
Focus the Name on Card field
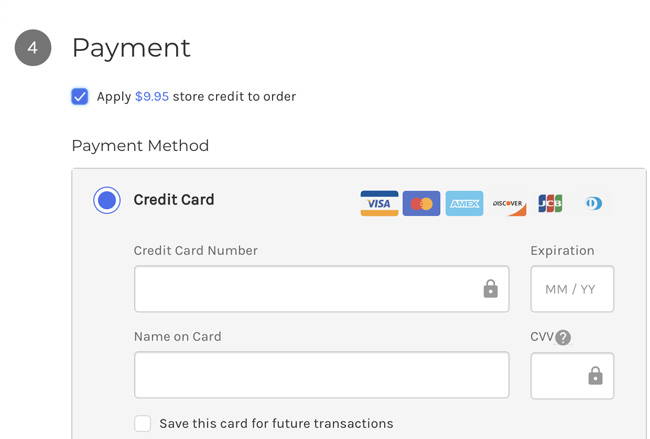[322, 375]
